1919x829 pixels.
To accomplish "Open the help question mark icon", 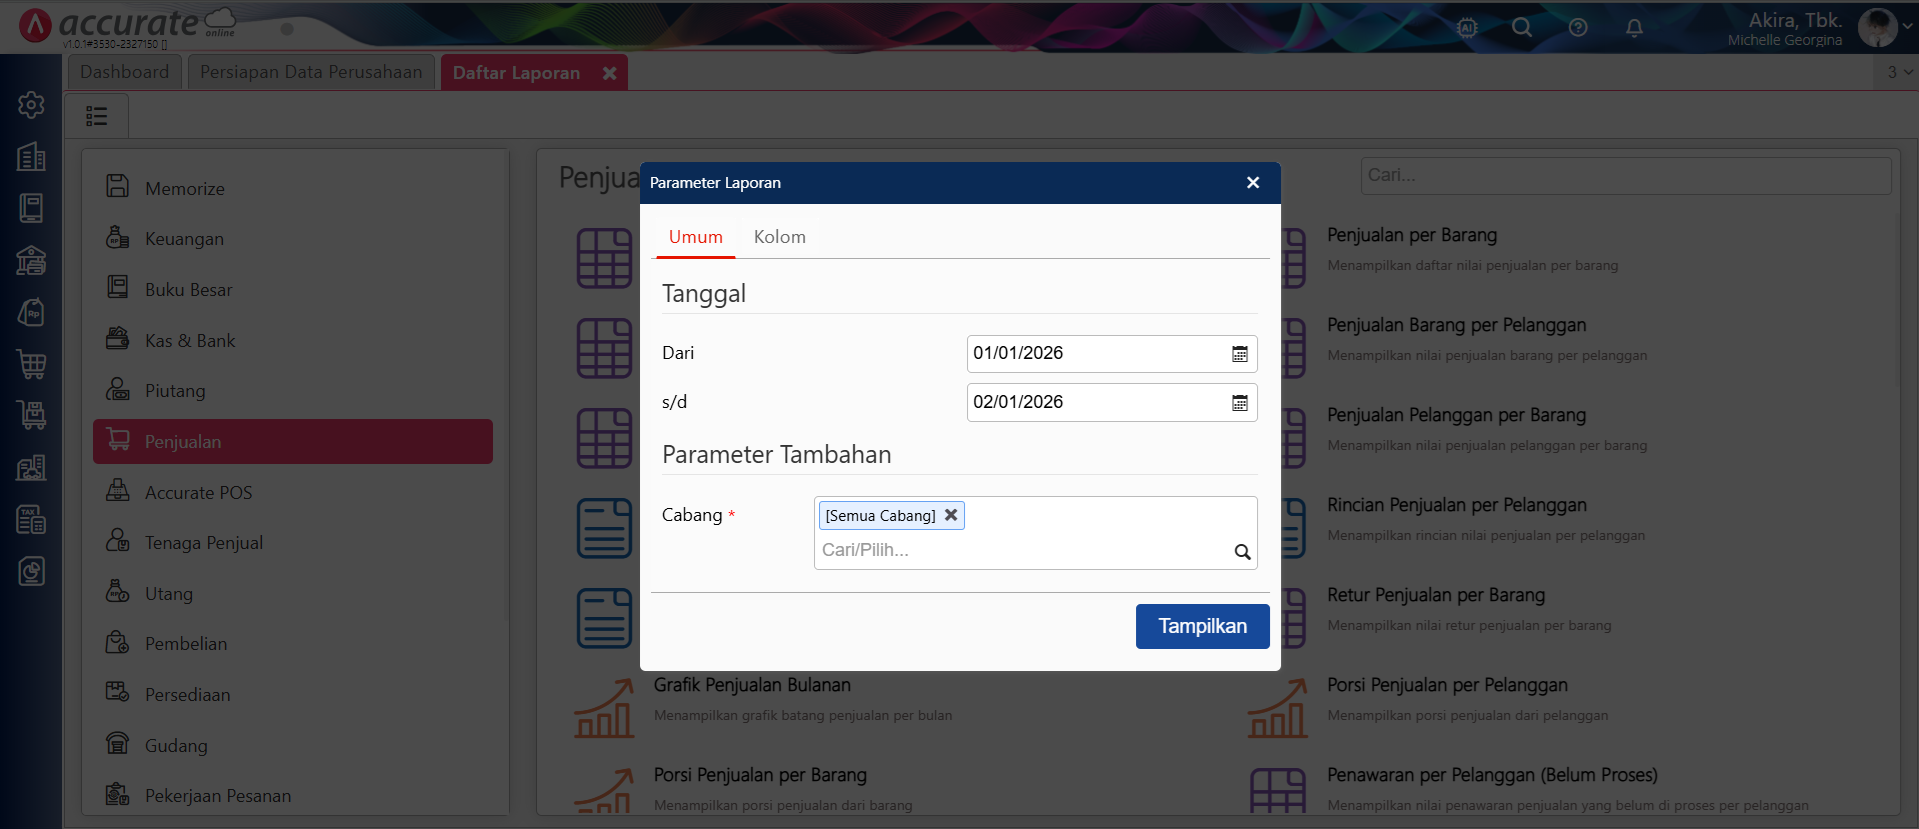I will coord(1578,28).
